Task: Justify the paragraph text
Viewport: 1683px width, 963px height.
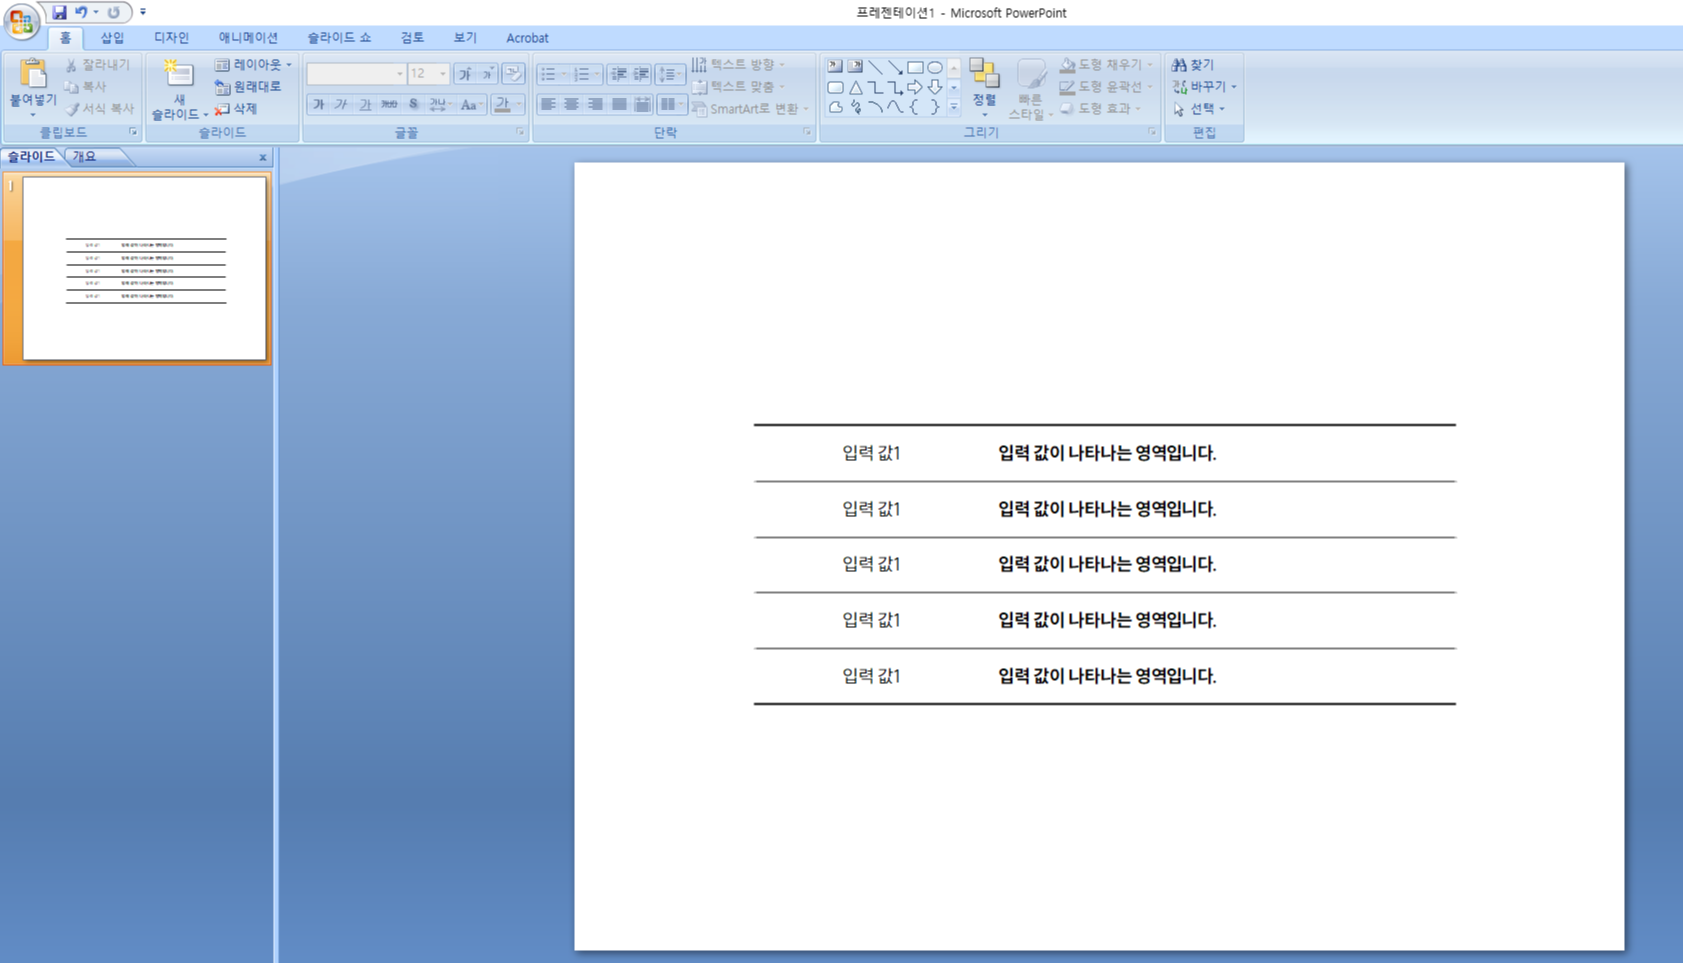Action: point(619,104)
